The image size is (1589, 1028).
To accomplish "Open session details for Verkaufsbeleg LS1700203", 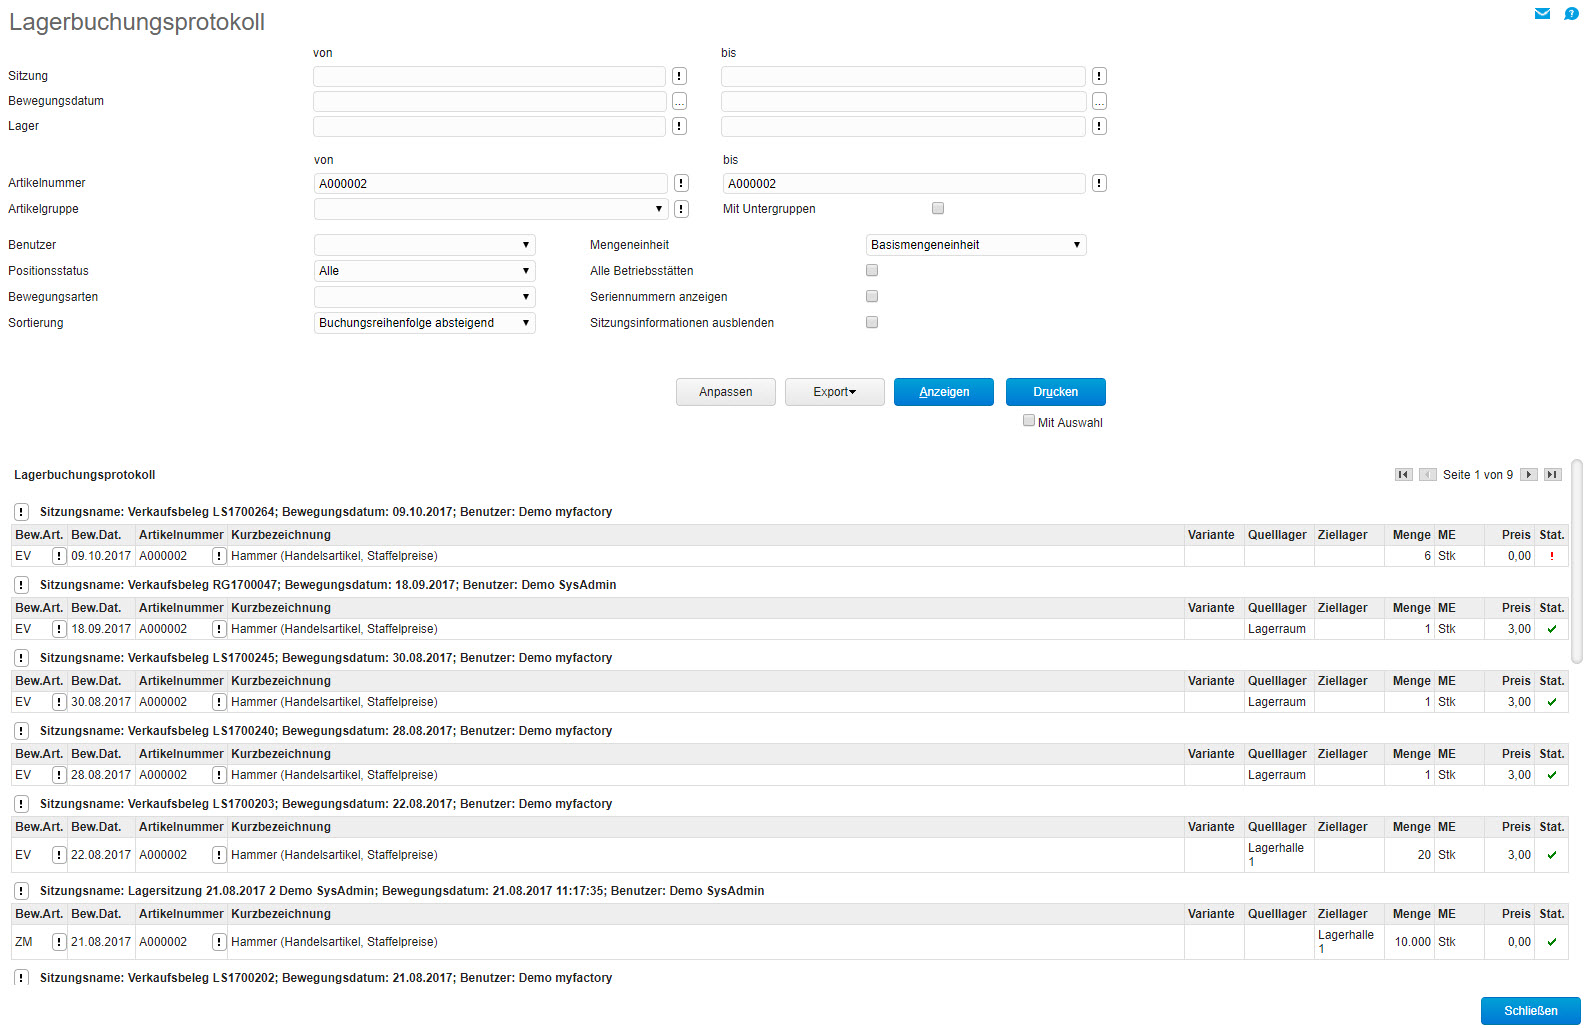I will (21, 804).
